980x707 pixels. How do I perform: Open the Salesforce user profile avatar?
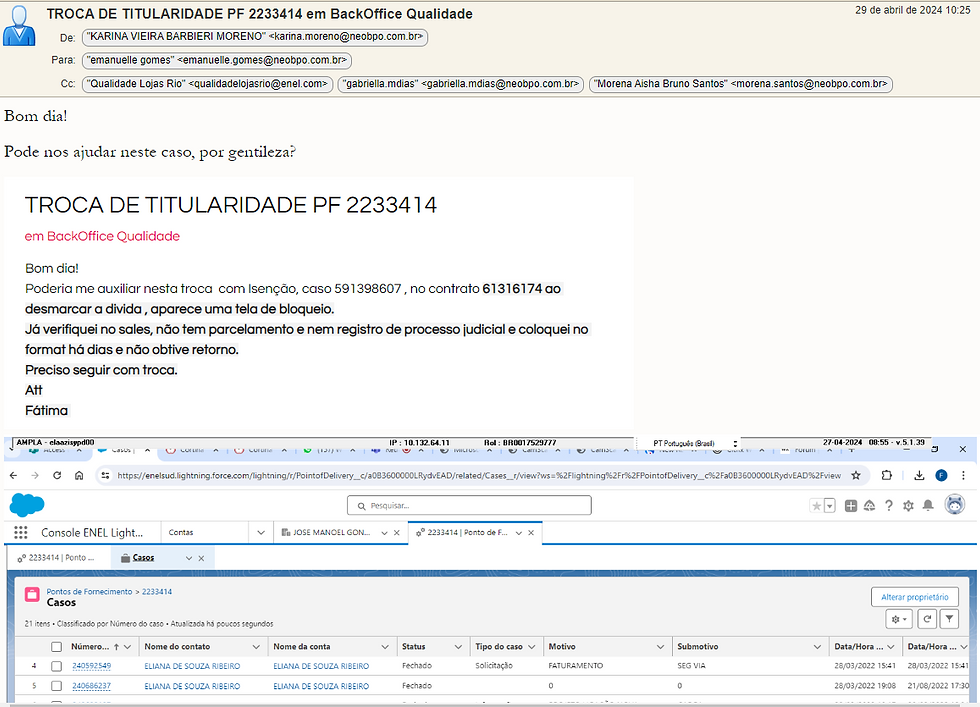click(954, 504)
